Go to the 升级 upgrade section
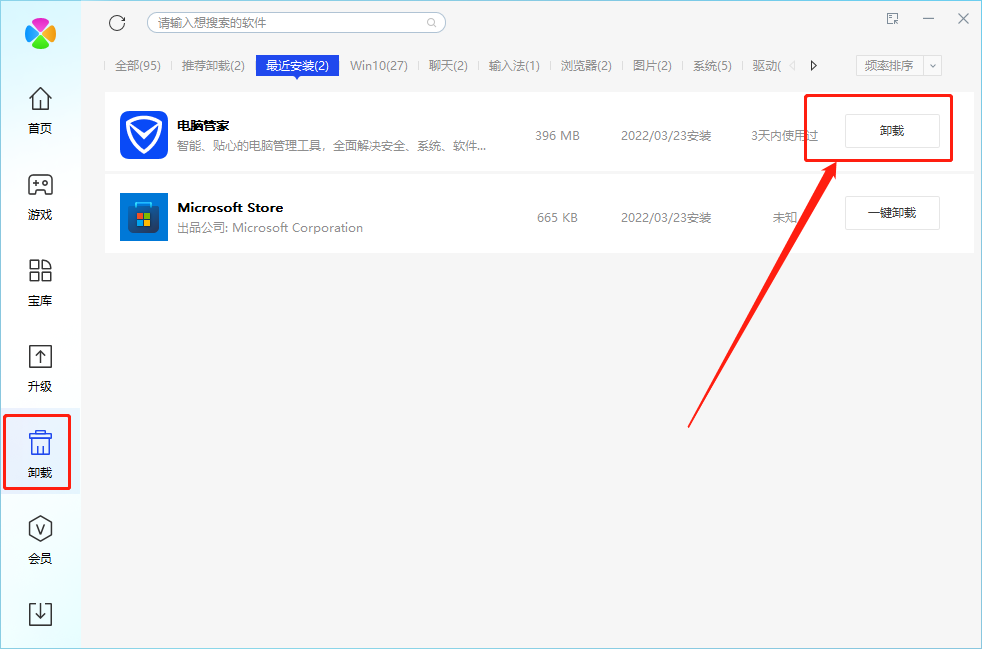The width and height of the screenshot is (982, 649). tap(40, 368)
